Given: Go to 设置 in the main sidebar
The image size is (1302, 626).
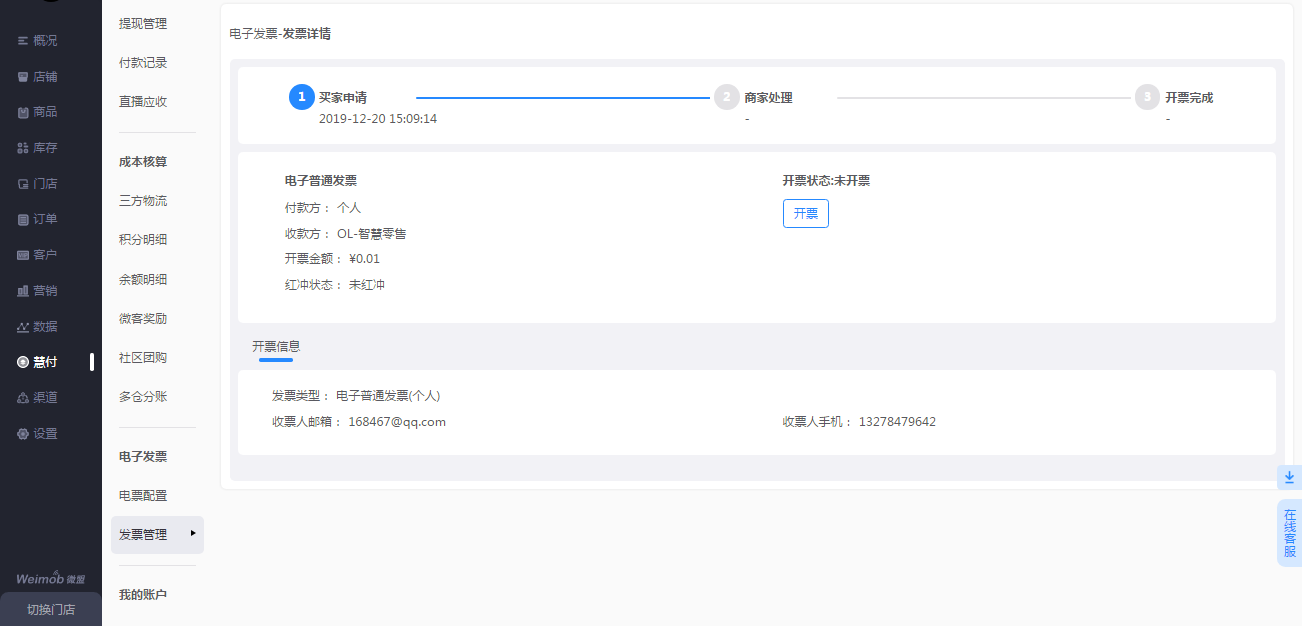Looking at the screenshot, I should (x=45, y=434).
